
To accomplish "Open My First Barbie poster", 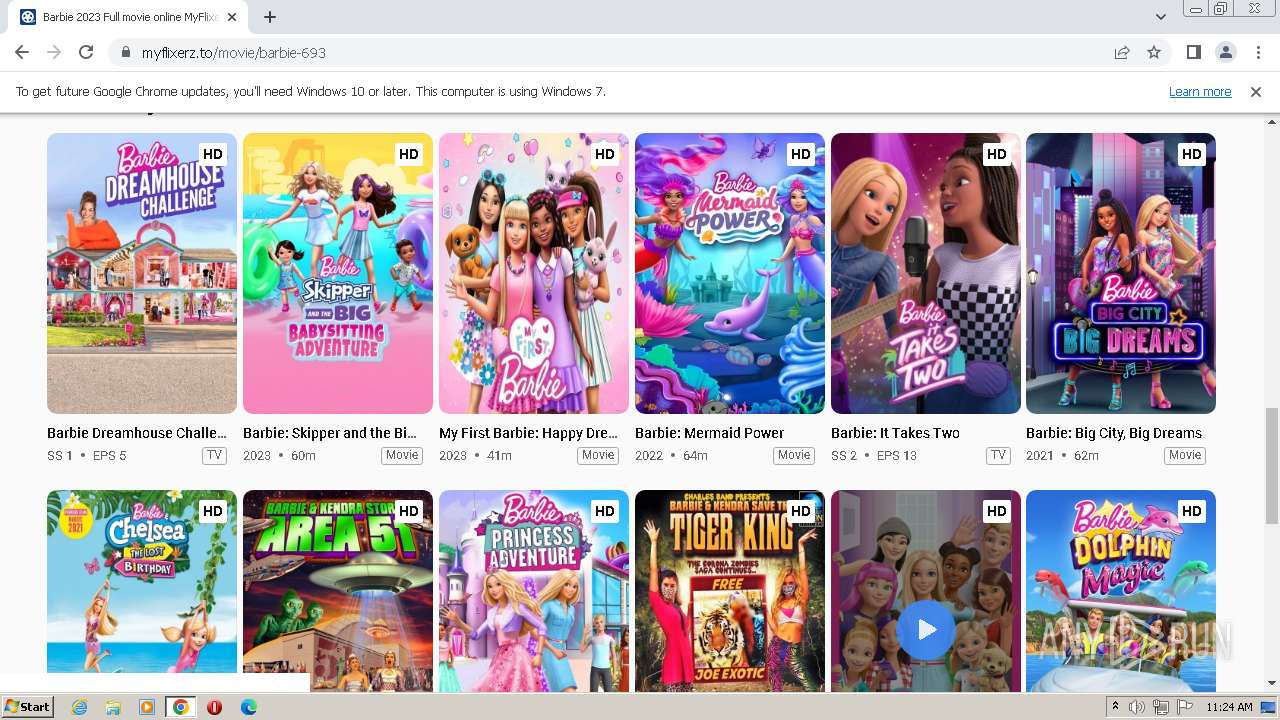I will [x=534, y=273].
